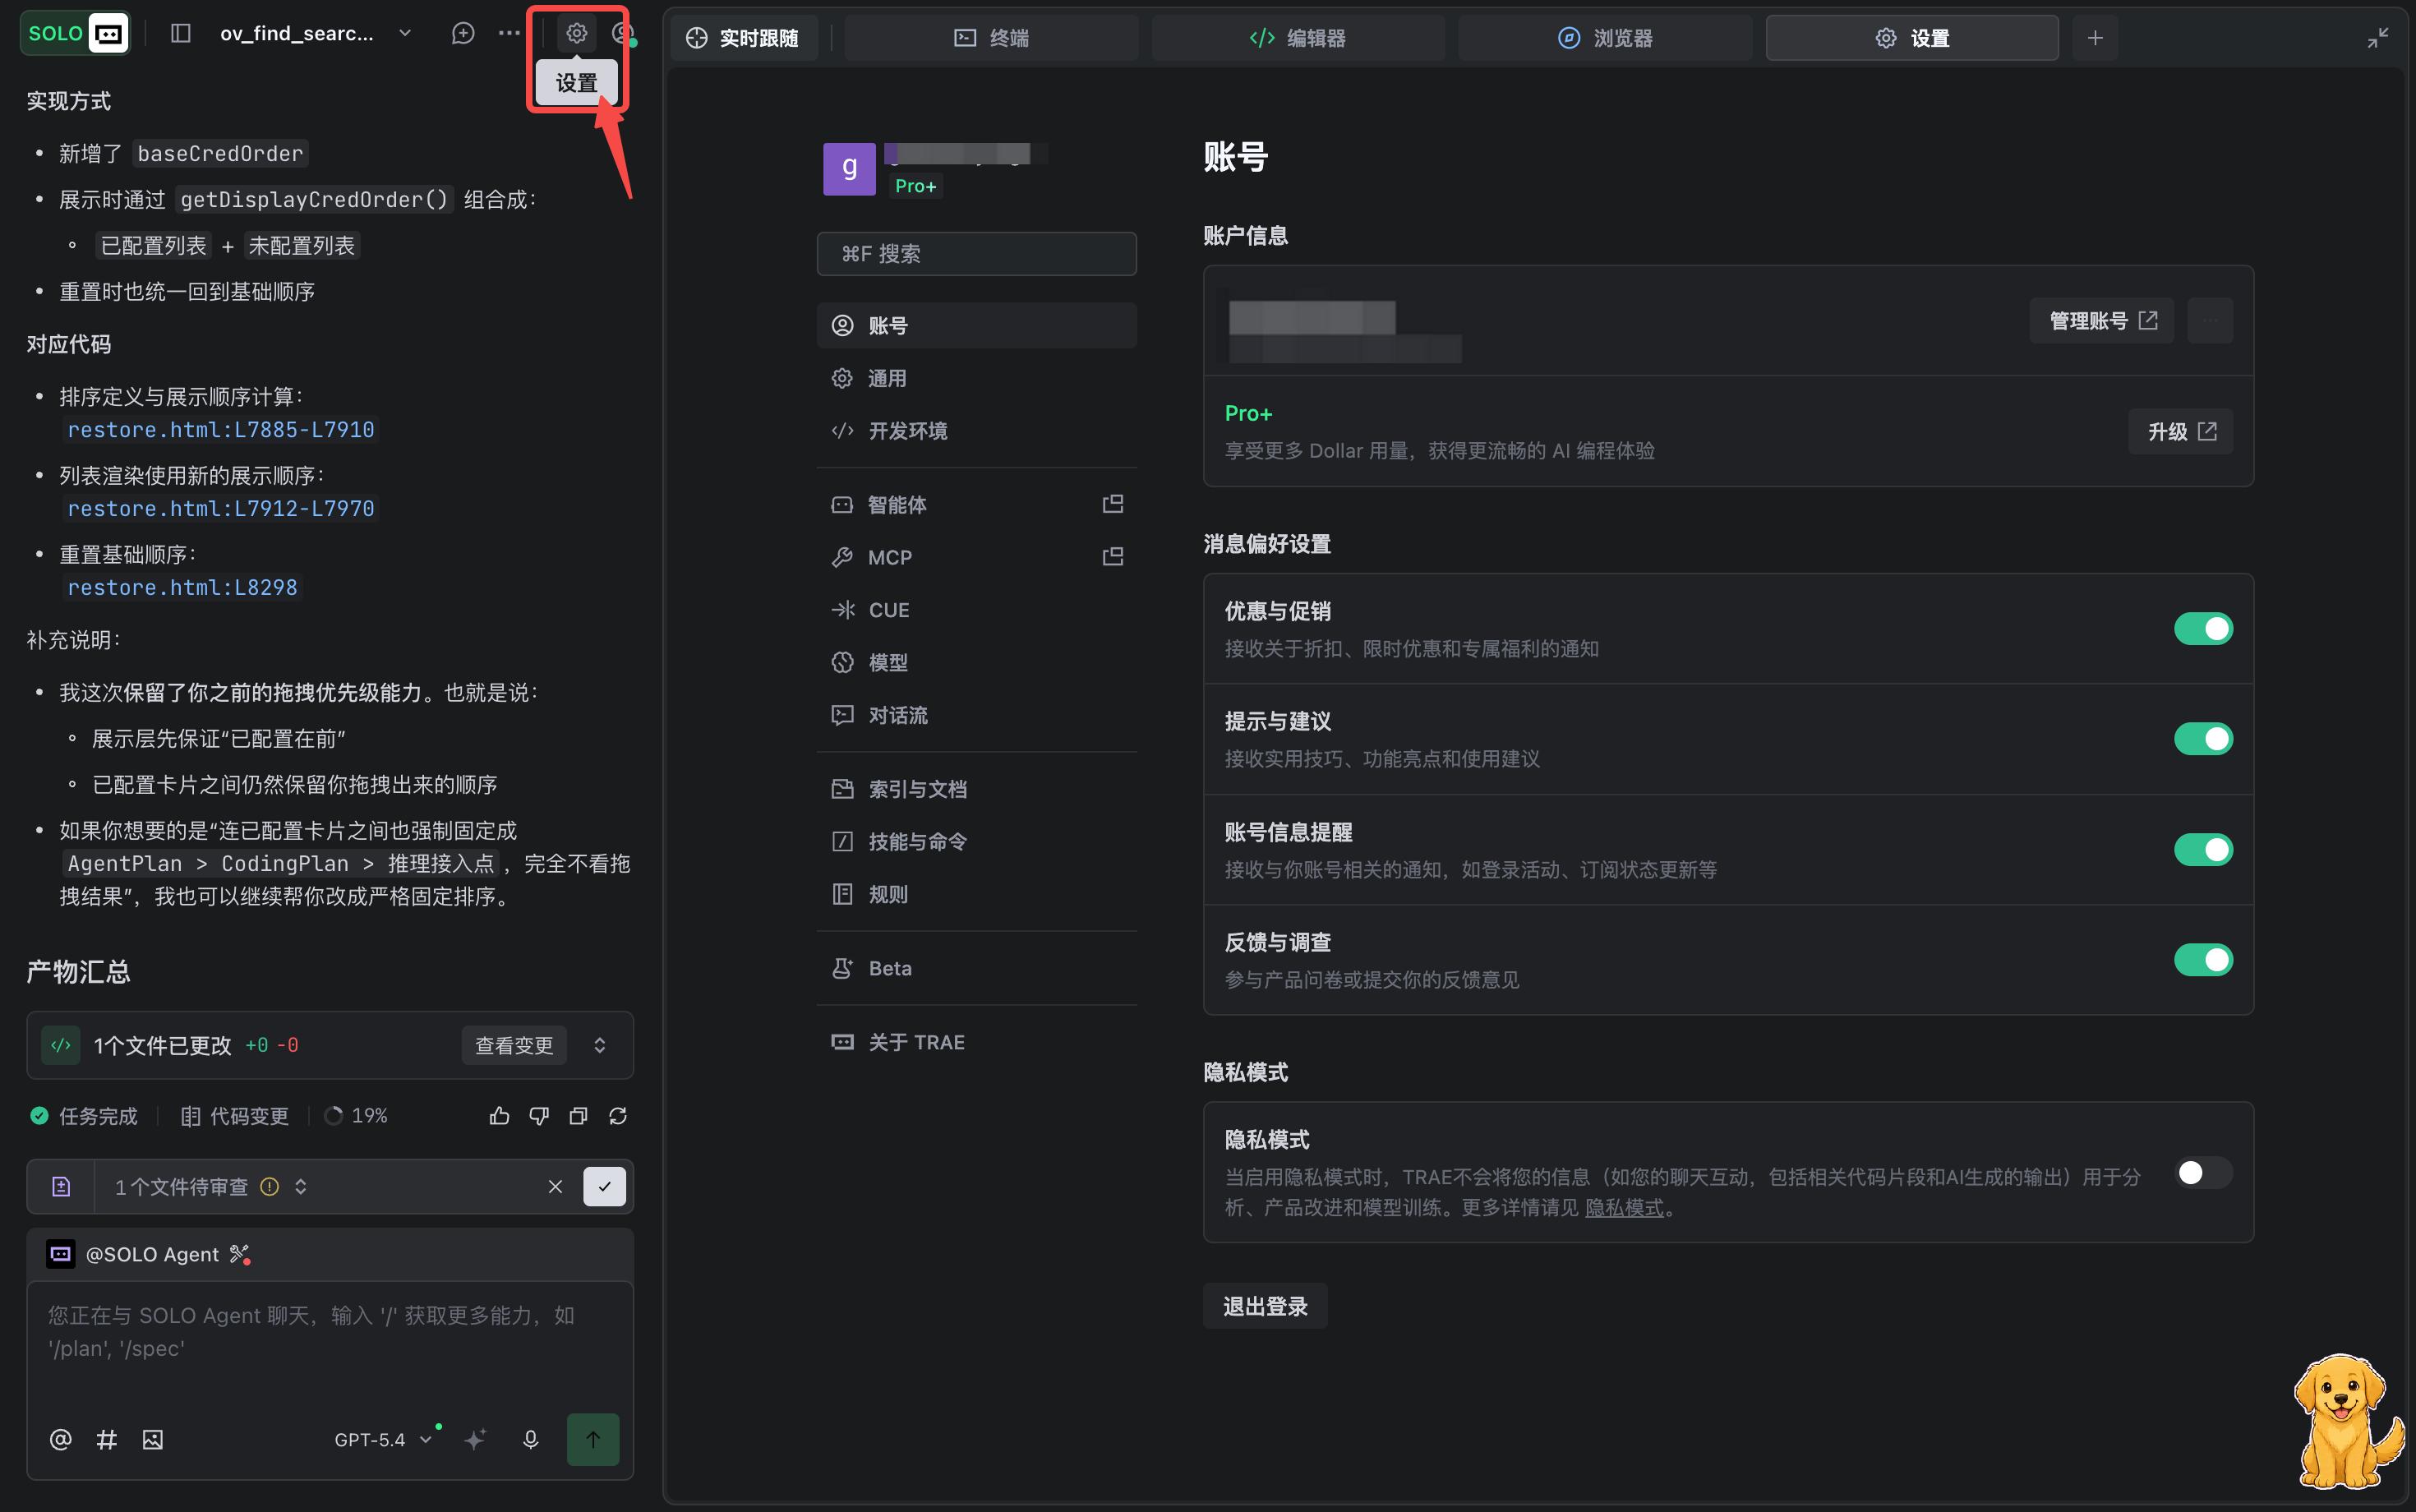
Task: Toggle the sidebar panel icon
Action: tap(181, 34)
